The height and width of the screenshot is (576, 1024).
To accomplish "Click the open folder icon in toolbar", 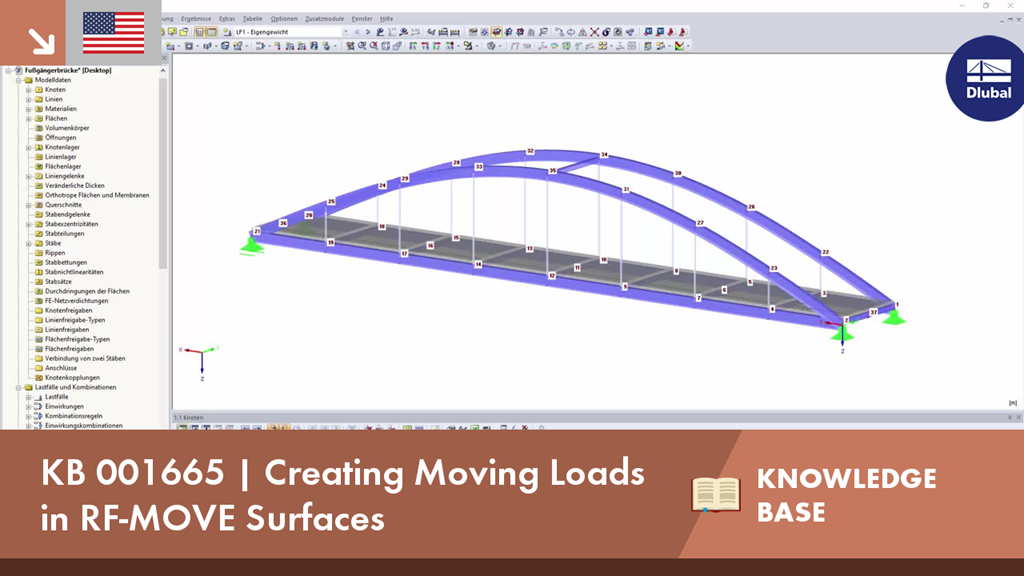I will pos(183,31).
